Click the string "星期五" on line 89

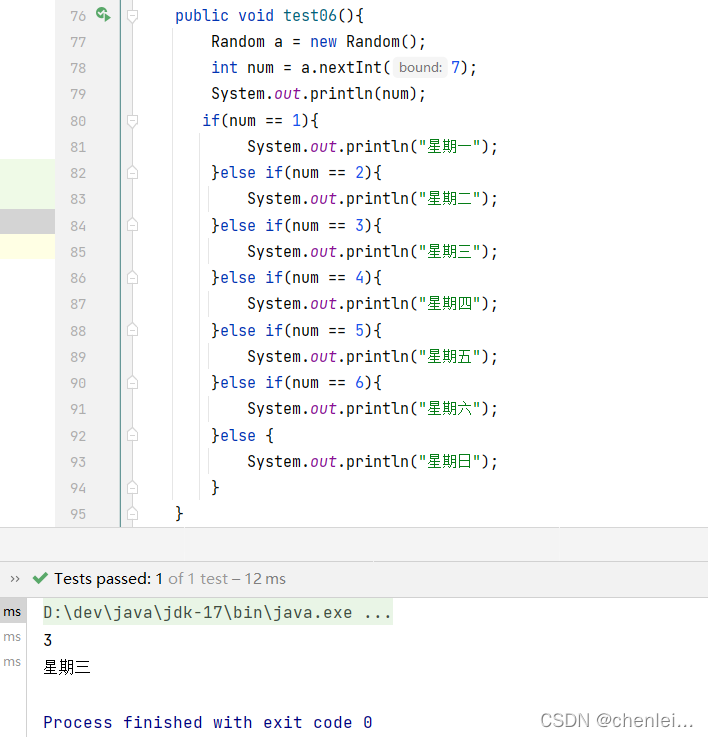tap(449, 357)
